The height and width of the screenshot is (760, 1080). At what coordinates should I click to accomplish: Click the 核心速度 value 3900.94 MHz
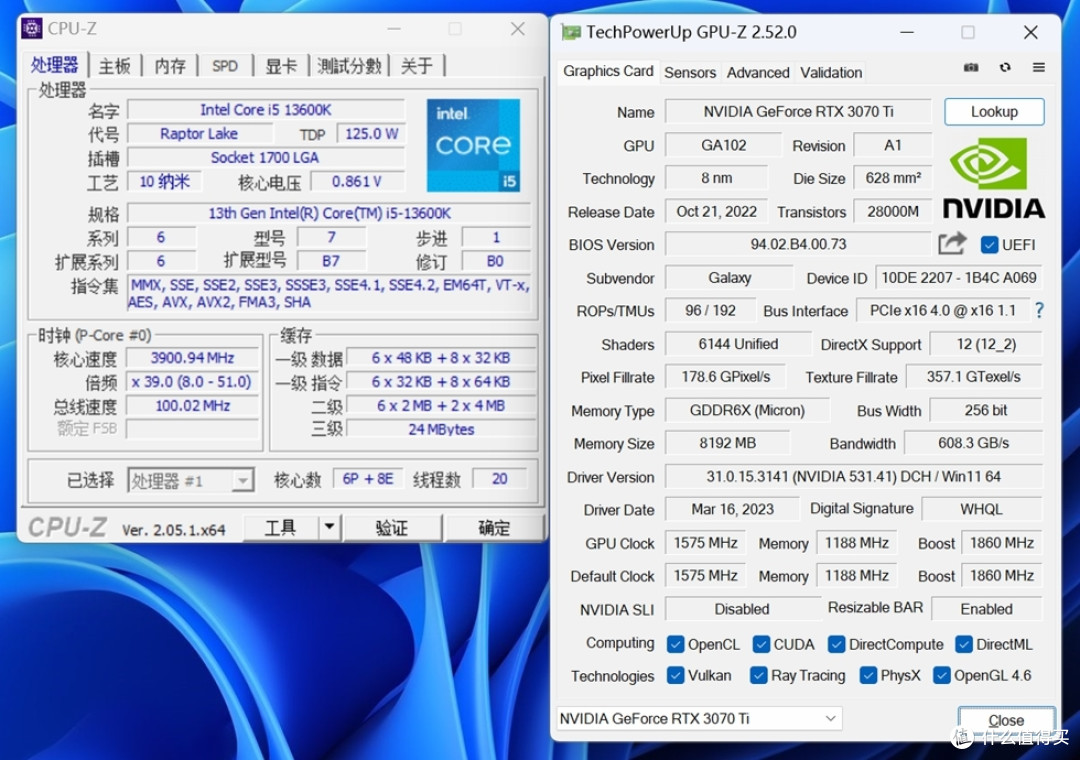point(192,358)
